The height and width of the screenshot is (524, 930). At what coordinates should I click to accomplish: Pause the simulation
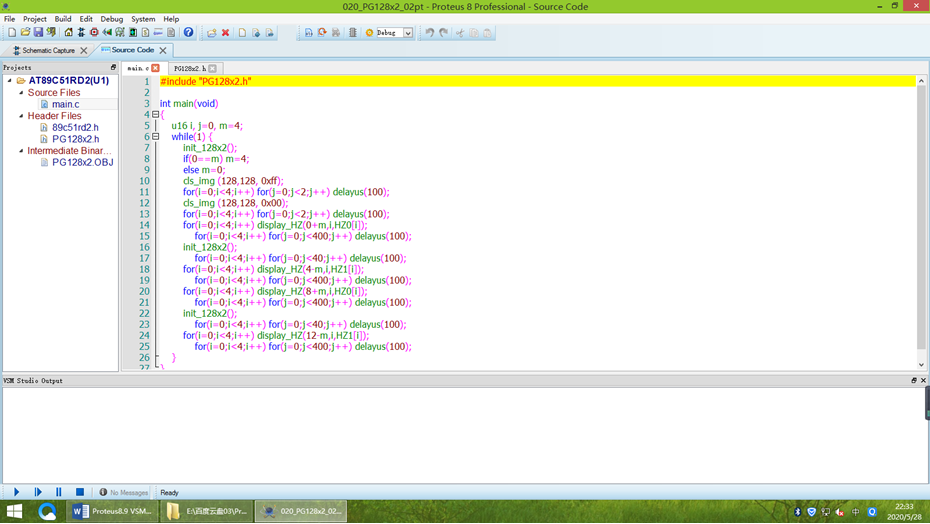pos(59,492)
